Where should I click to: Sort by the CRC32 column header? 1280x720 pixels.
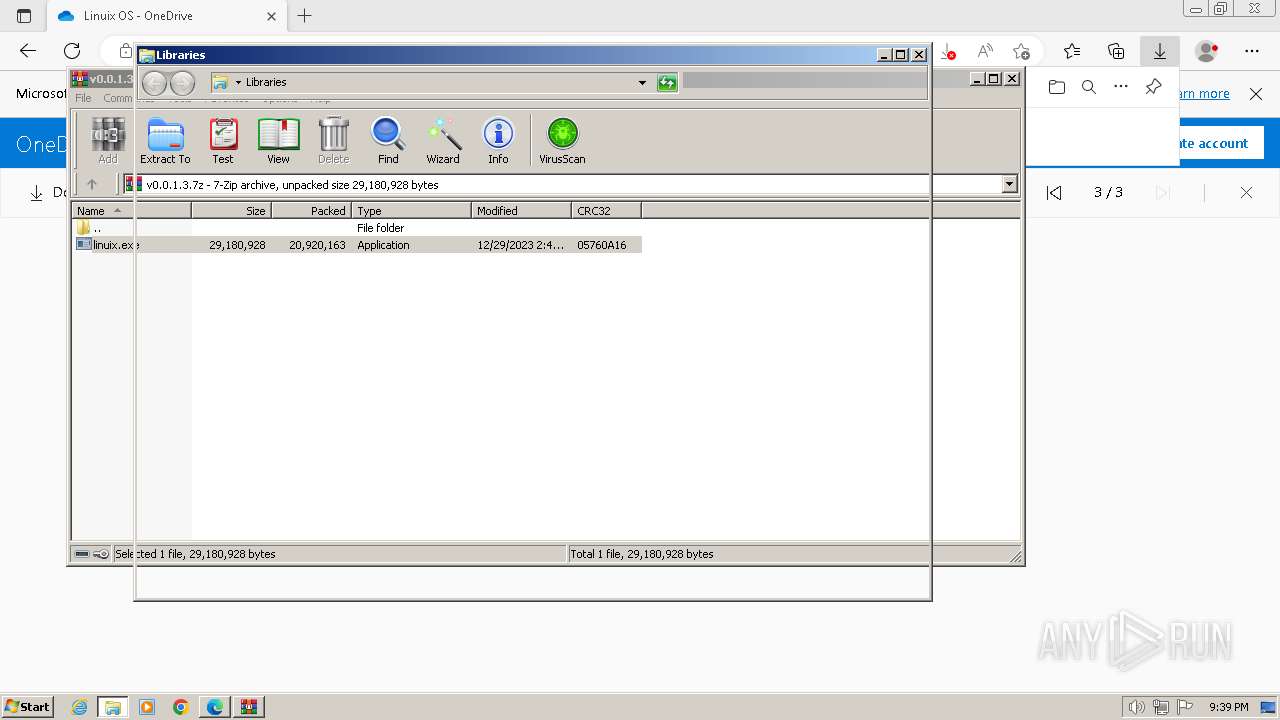(x=606, y=211)
